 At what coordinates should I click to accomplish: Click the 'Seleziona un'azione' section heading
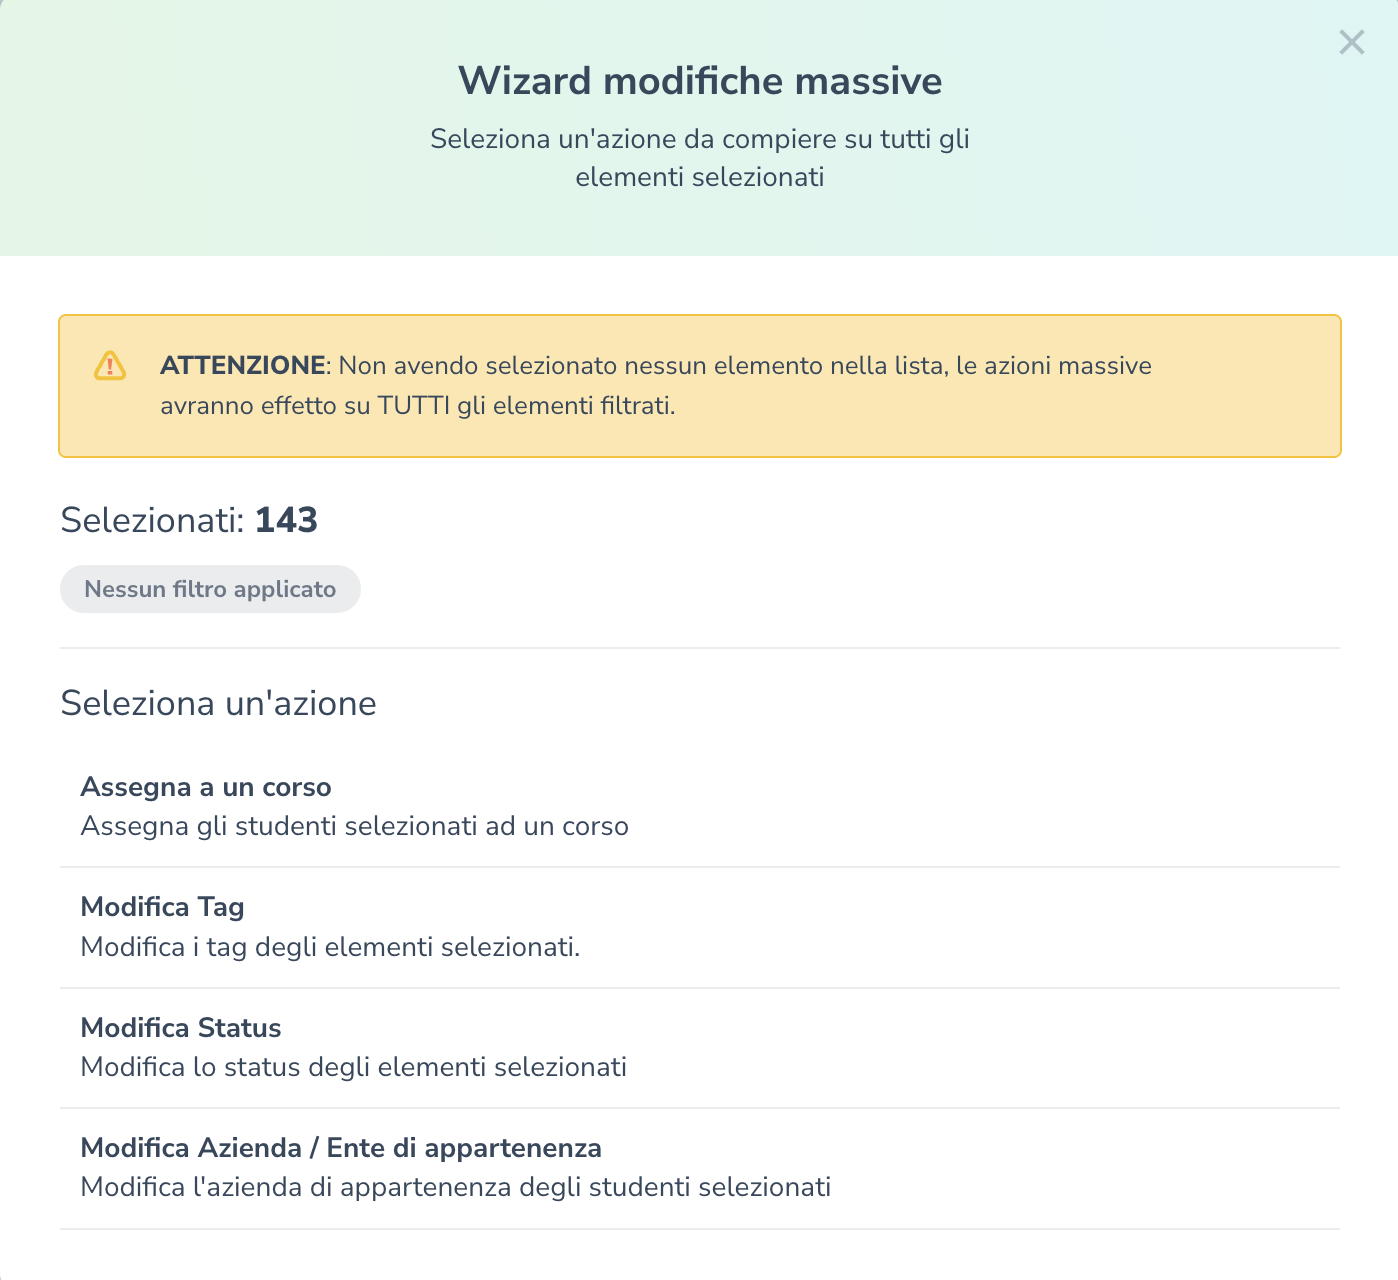click(218, 704)
